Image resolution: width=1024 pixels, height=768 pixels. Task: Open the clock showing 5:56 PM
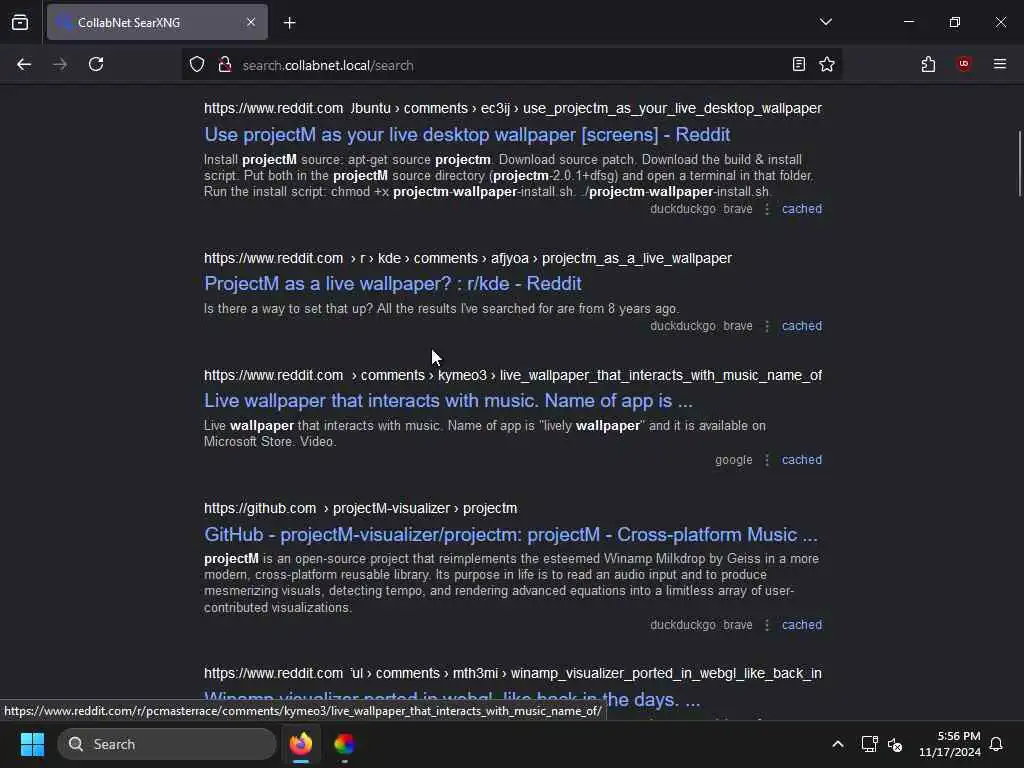pyautogui.click(x=950, y=744)
